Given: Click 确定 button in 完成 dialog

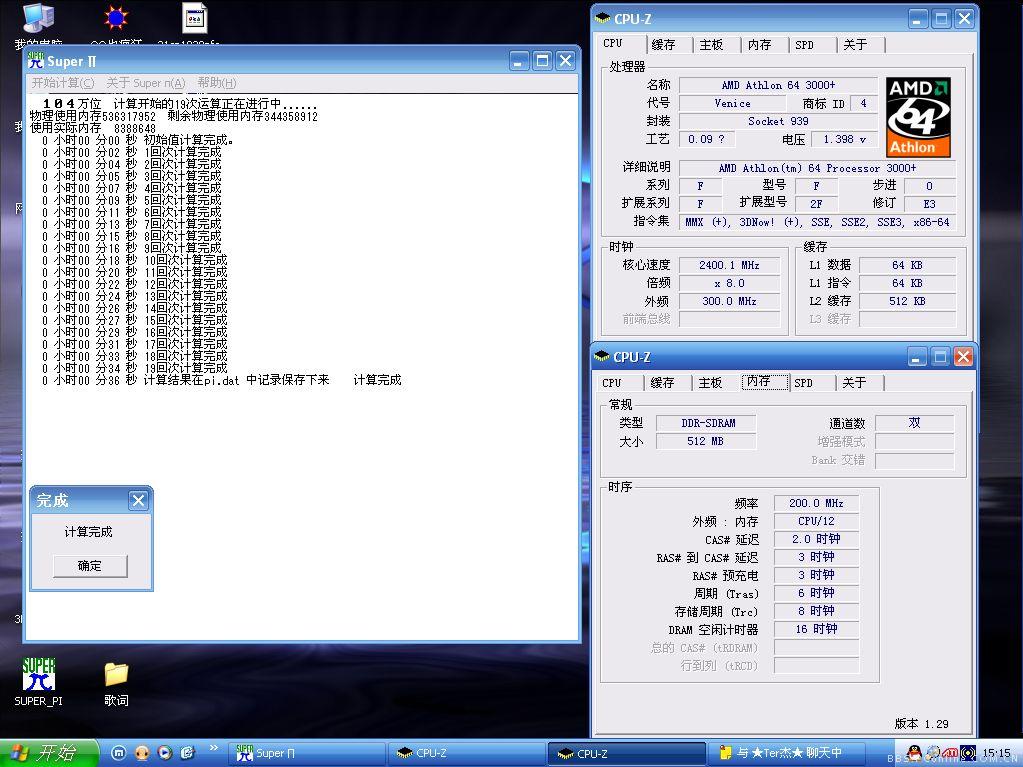Looking at the screenshot, I should tap(89, 565).
